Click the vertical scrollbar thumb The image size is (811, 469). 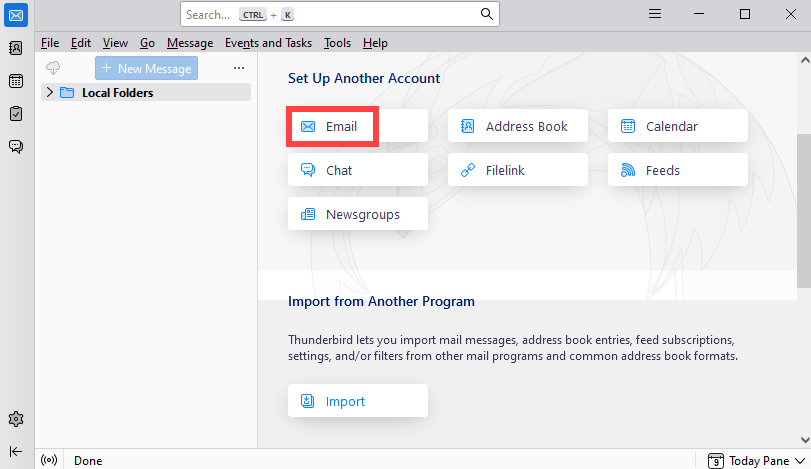(x=804, y=210)
